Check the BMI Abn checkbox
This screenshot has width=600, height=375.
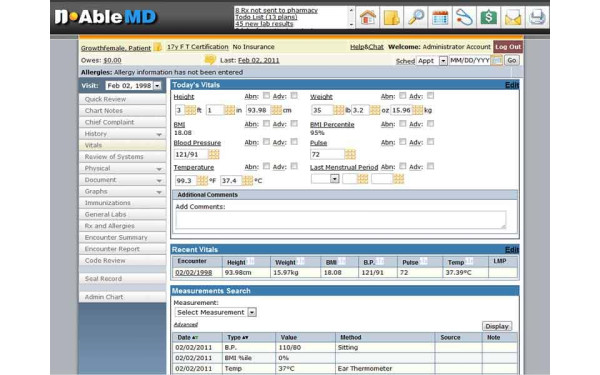(x=266, y=123)
